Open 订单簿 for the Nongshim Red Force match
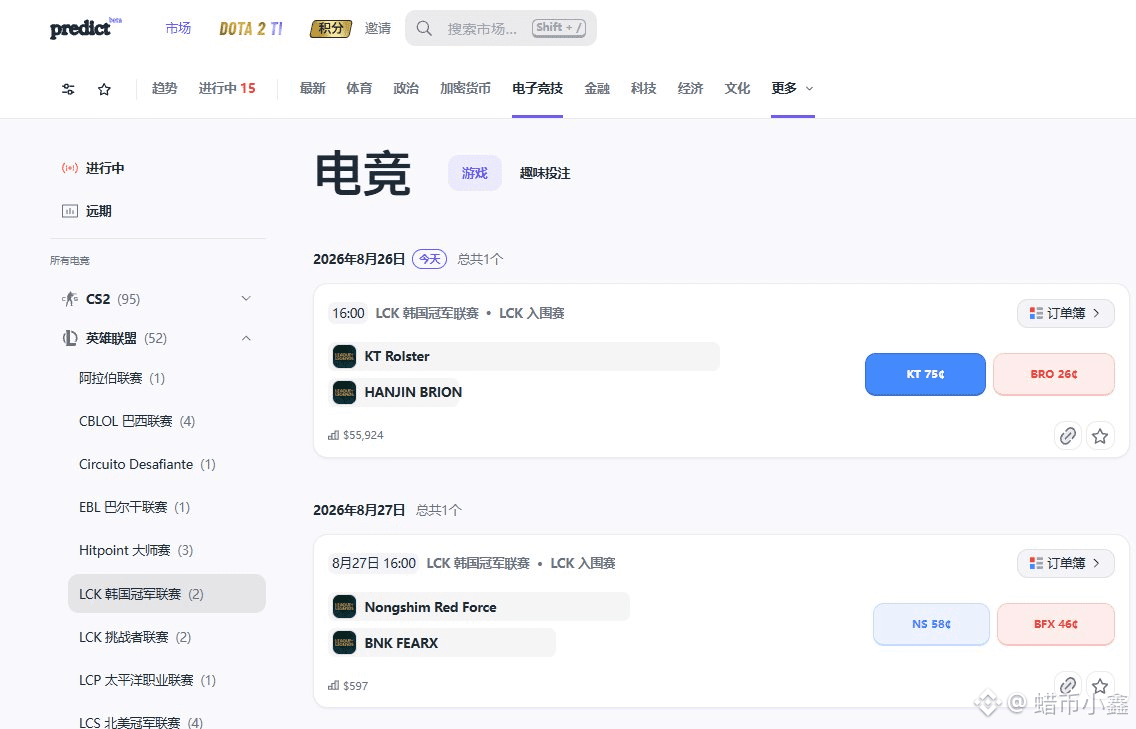 1066,563
